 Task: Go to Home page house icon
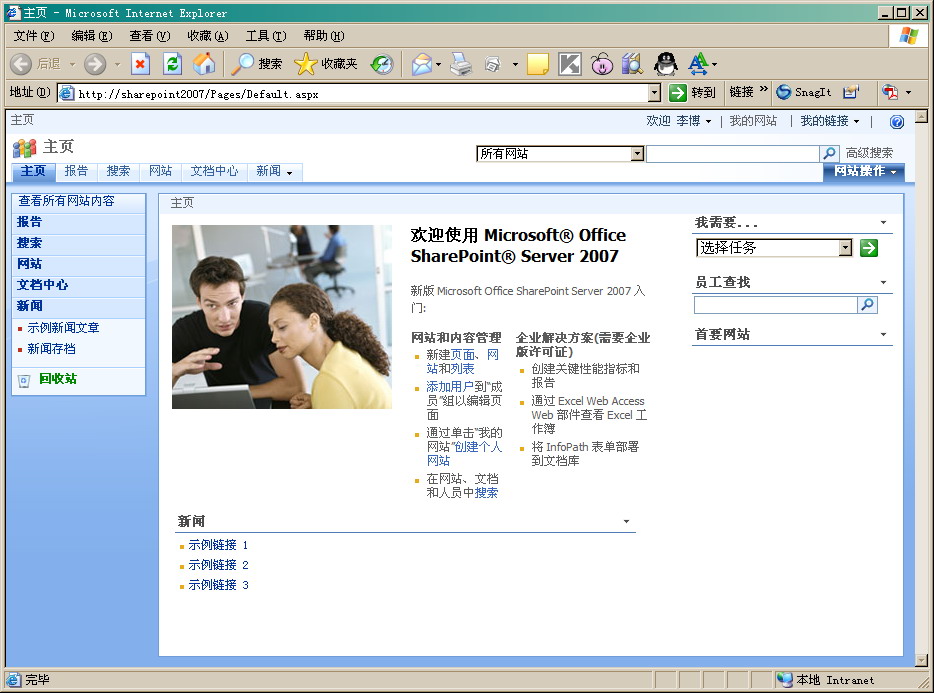point(204,64)
